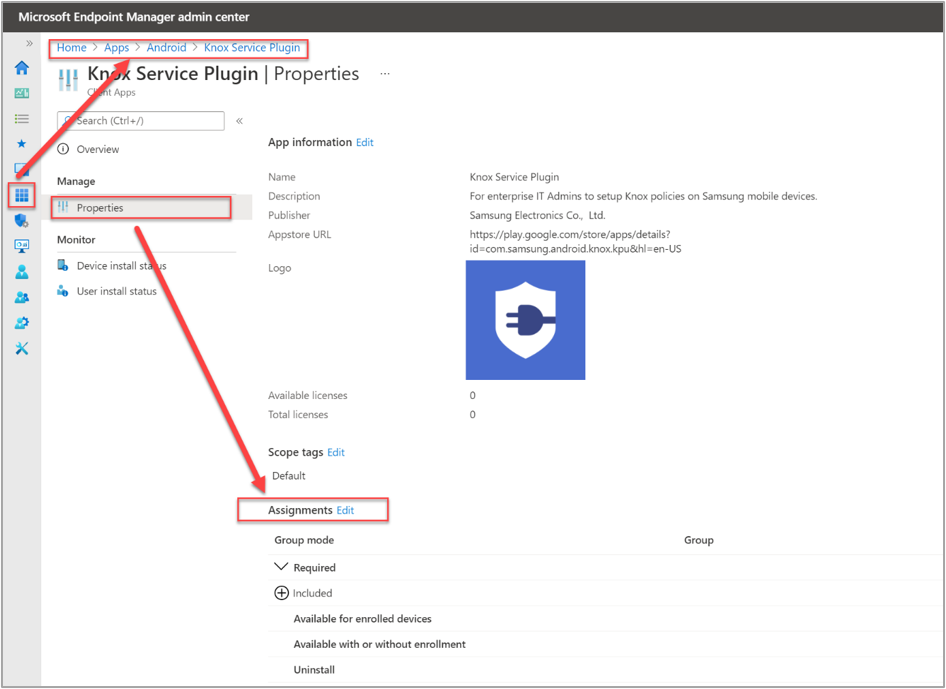
Task: Click the Manage section heading
Action: 76,182
